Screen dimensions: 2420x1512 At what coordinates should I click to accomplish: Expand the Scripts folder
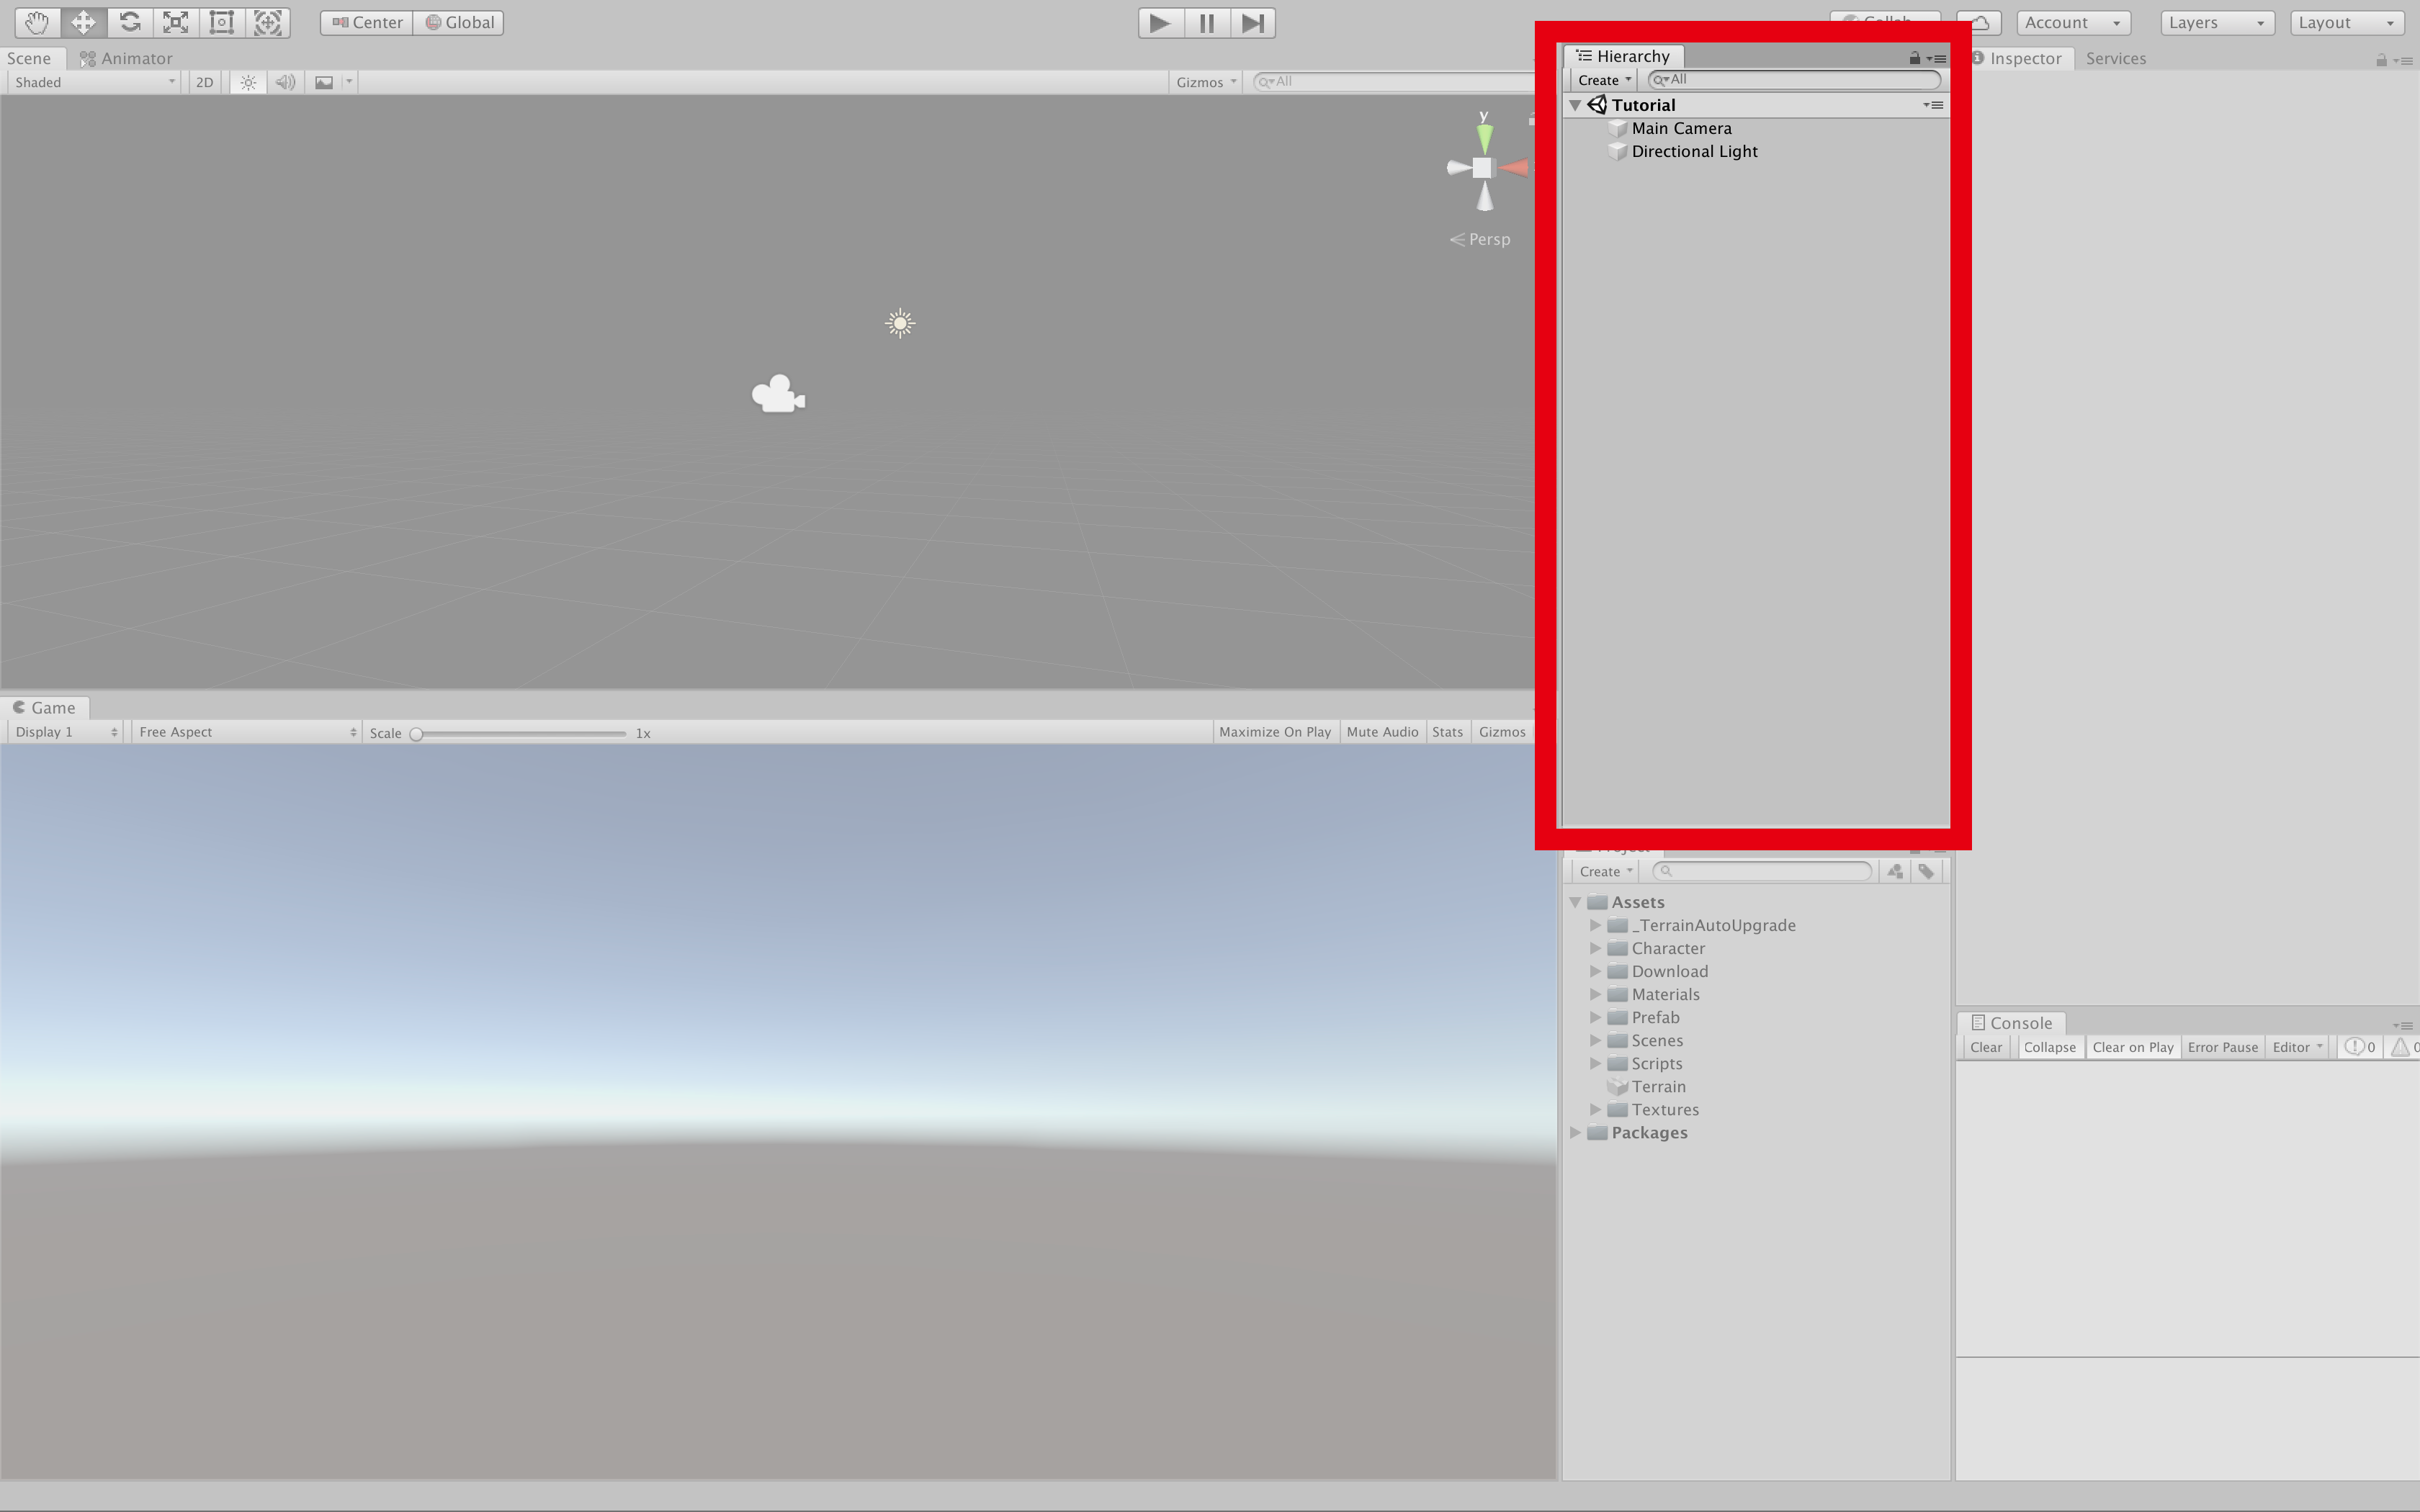(1595, 1063)
